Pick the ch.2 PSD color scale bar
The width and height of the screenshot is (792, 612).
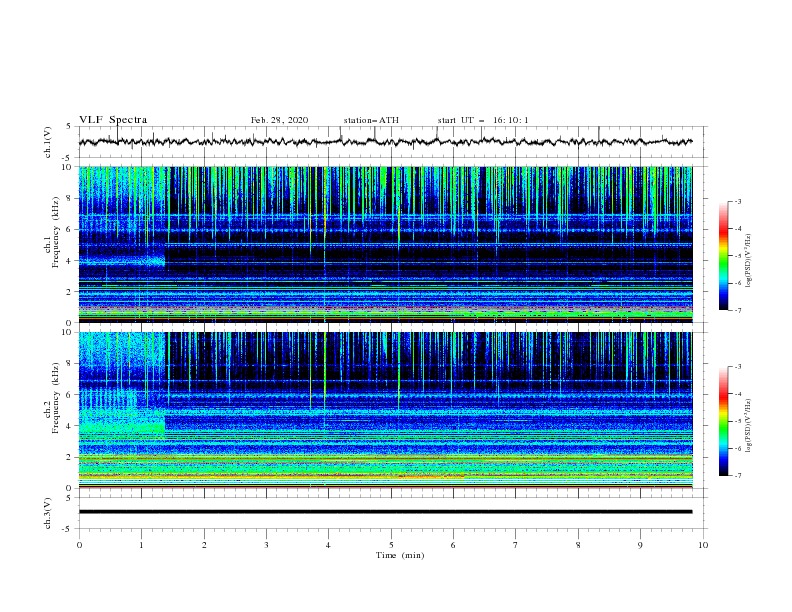point(723,421)
